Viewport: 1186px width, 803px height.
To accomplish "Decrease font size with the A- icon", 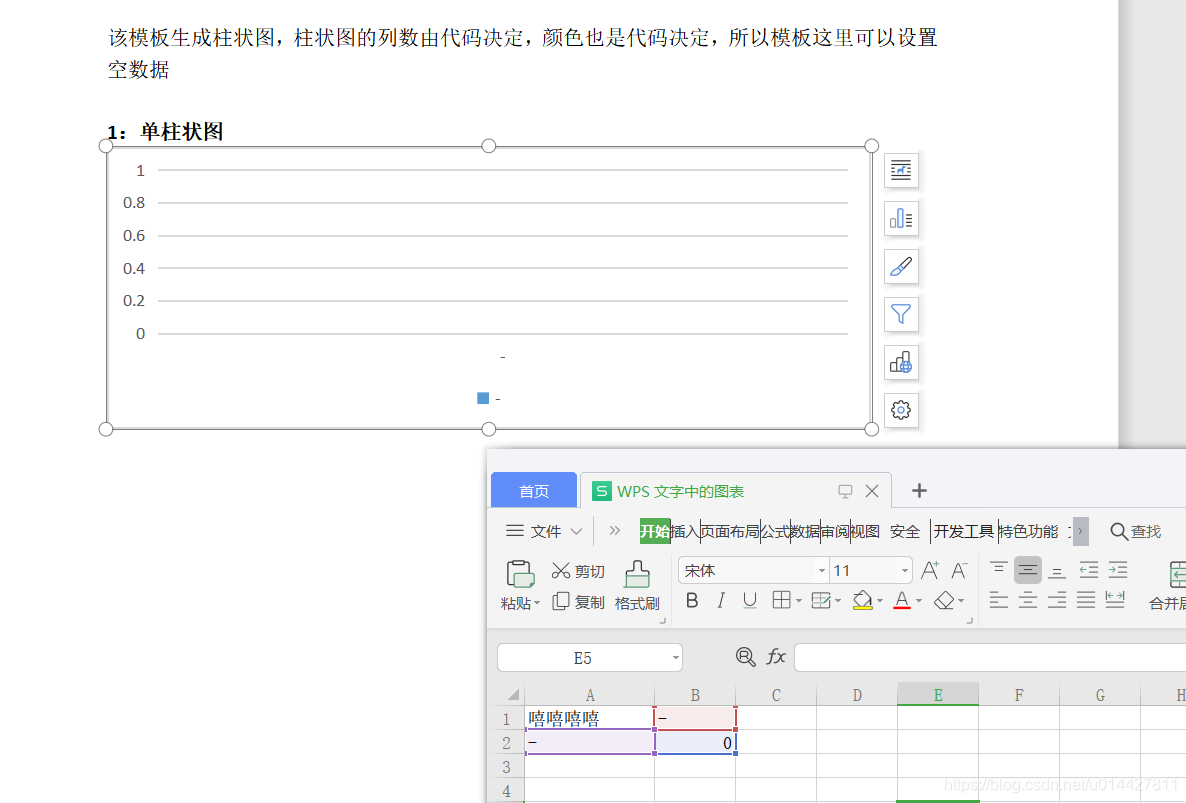I will [960, 570].
